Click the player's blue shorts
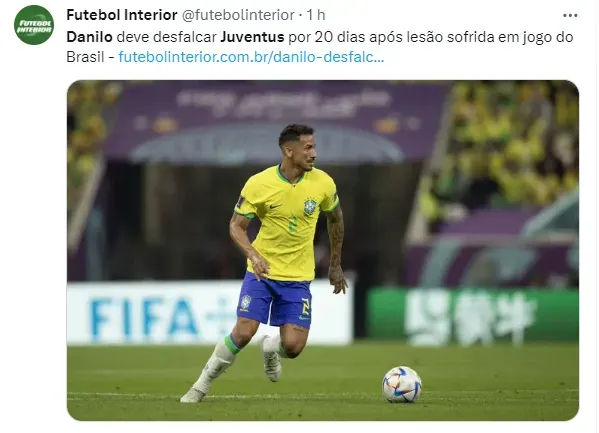This screenshot has width=599, height=433. tap(275, 298)
